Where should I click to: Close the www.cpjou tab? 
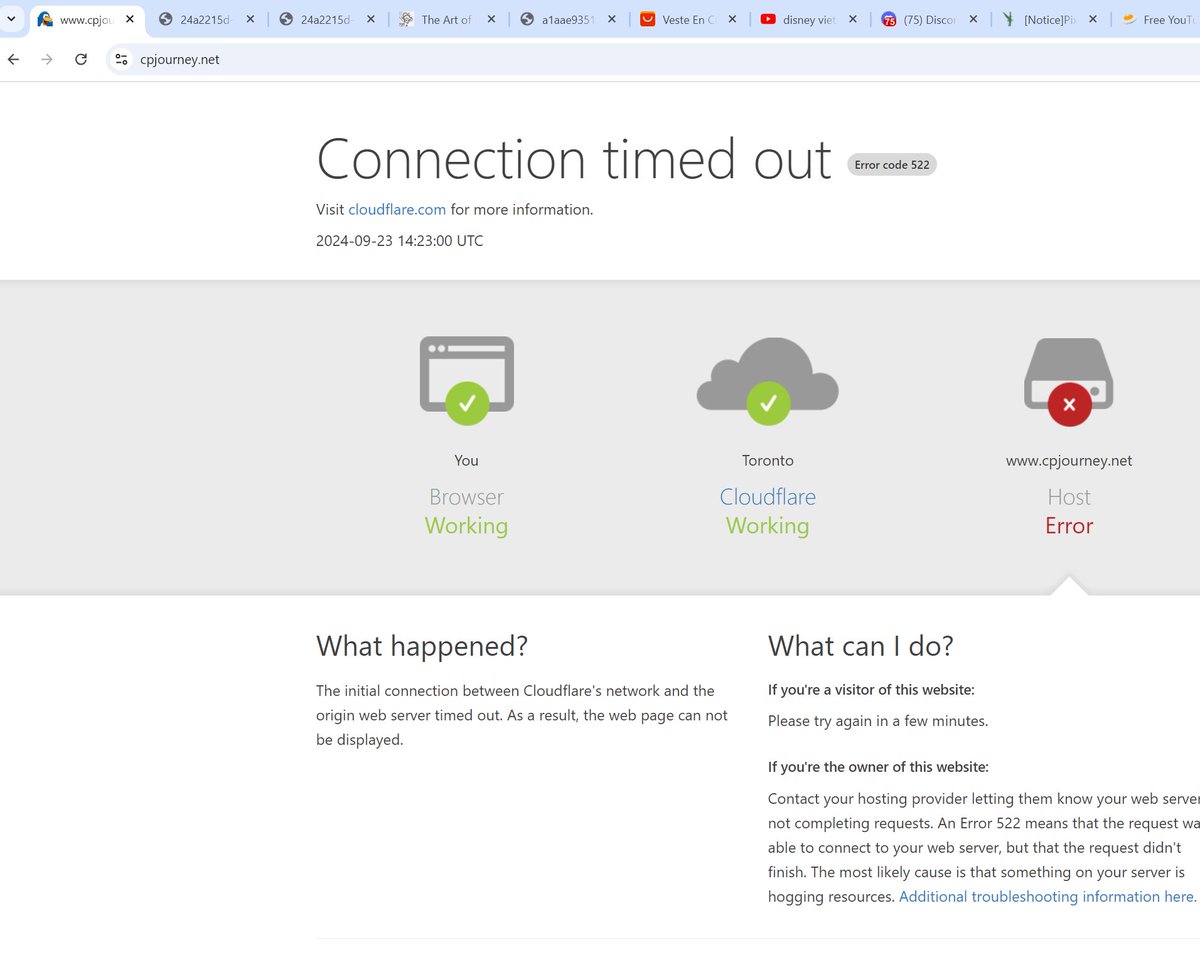[x=130, y=19]
